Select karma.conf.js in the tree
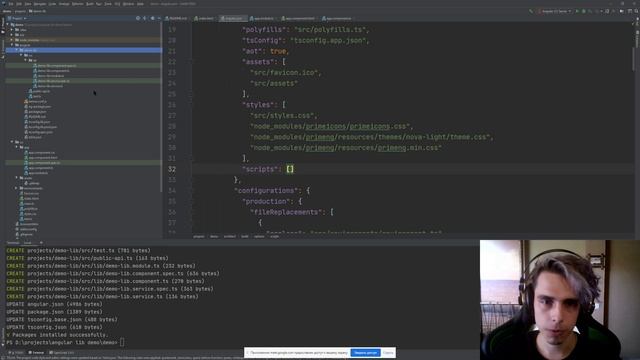Screen dimensions: 640x360 (36, 101)
